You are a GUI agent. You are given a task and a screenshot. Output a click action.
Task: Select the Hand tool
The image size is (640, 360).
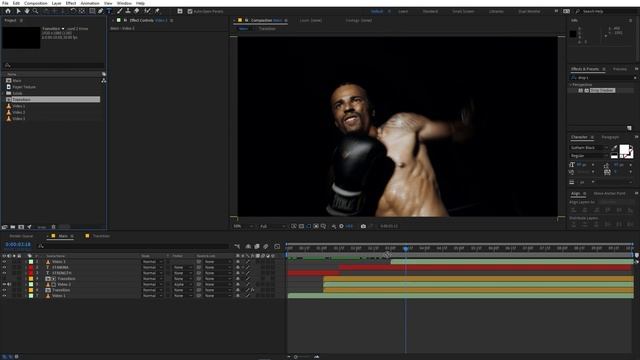[x=27, y=11]
